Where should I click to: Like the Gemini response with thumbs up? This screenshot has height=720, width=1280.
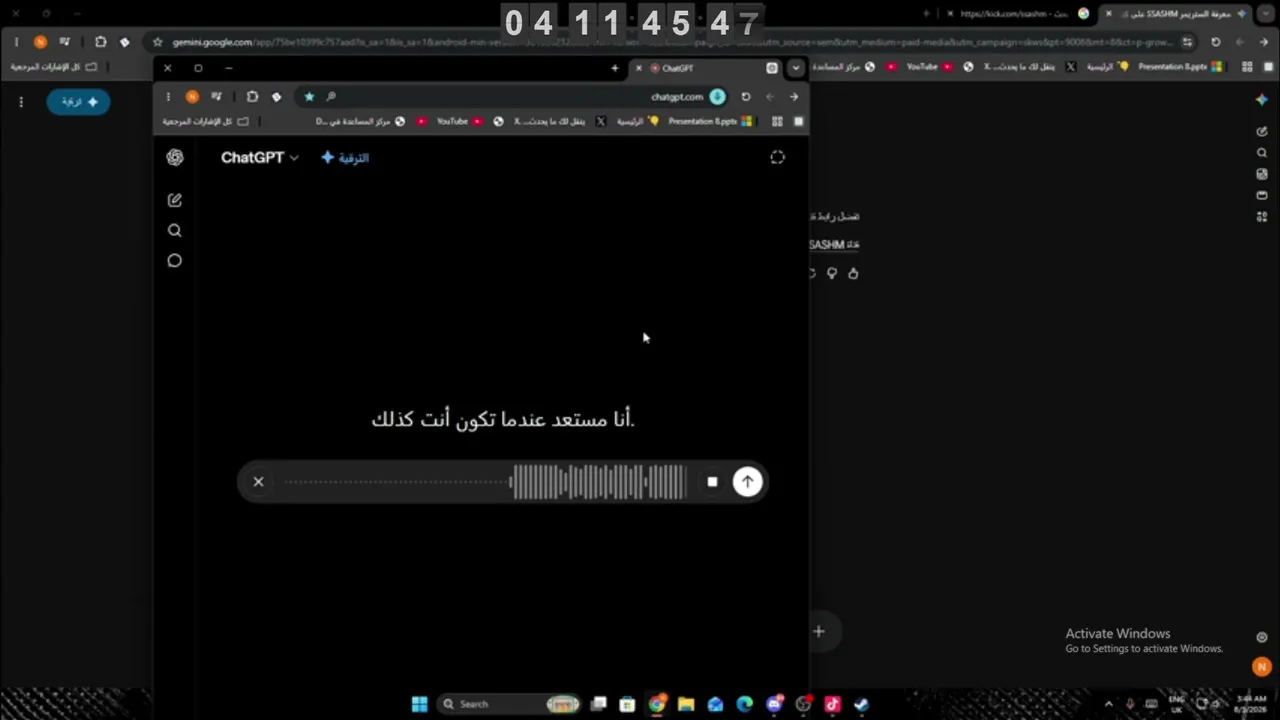(x=853, y=273)
